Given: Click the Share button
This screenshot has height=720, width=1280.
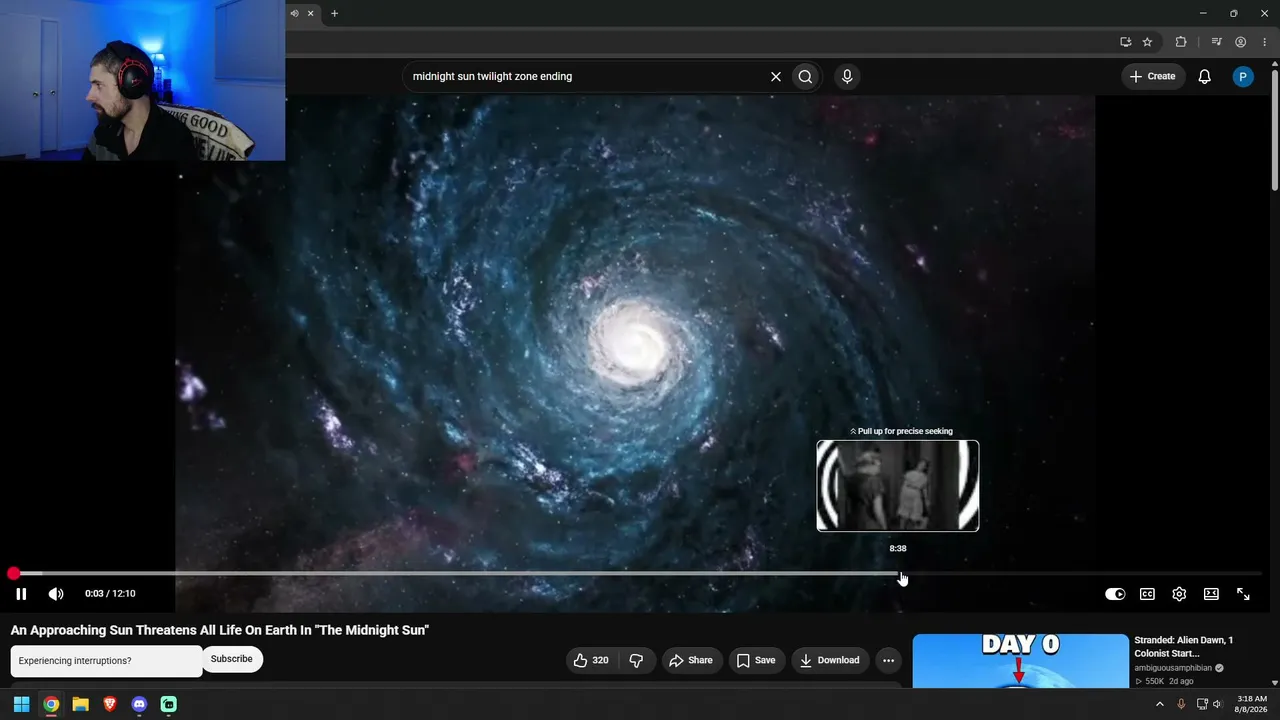Looking at the screenshot, I should [691, 660].
